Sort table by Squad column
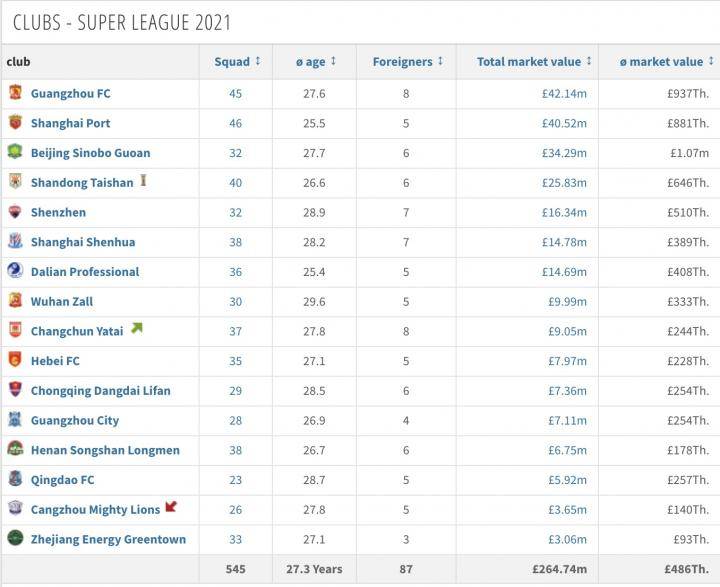Viewport: 720px width, 587px height. pyautogui.click(x=237, y=62)
